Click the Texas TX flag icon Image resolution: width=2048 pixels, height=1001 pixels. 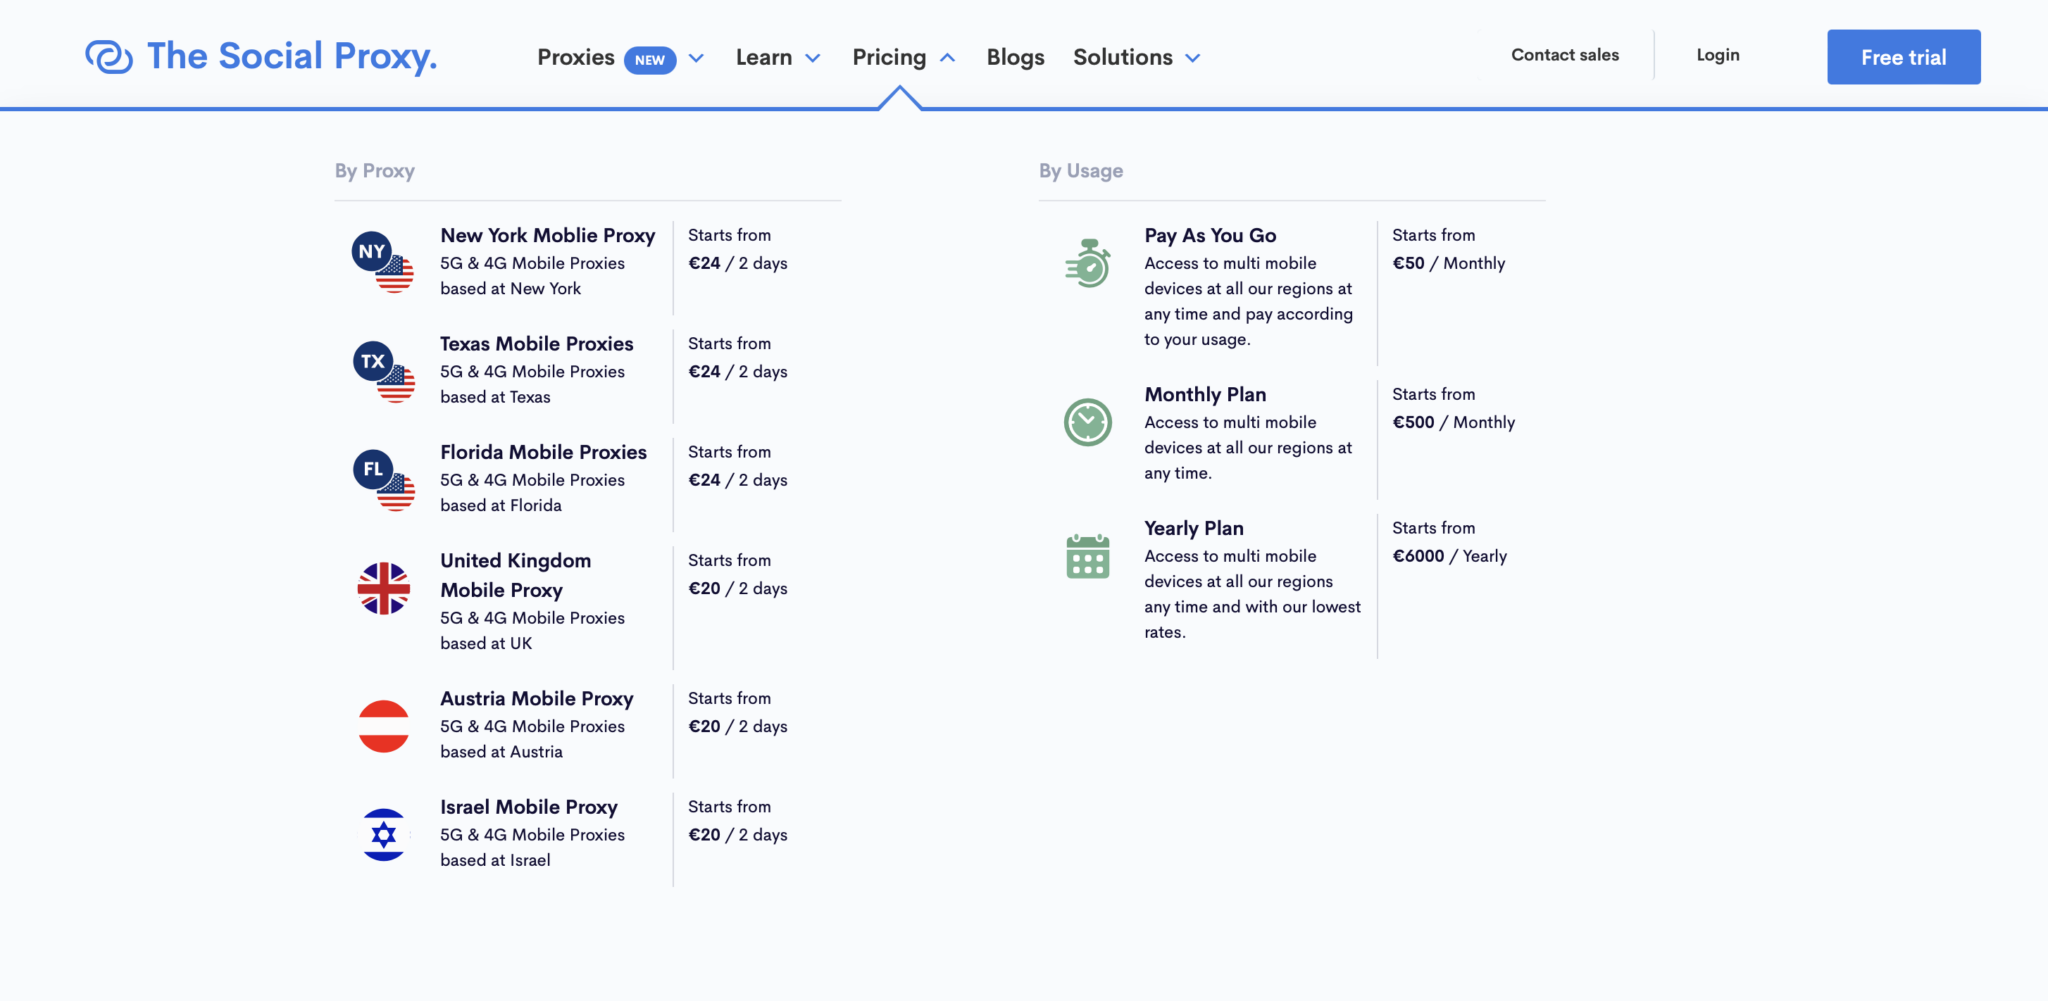point(383,372)
